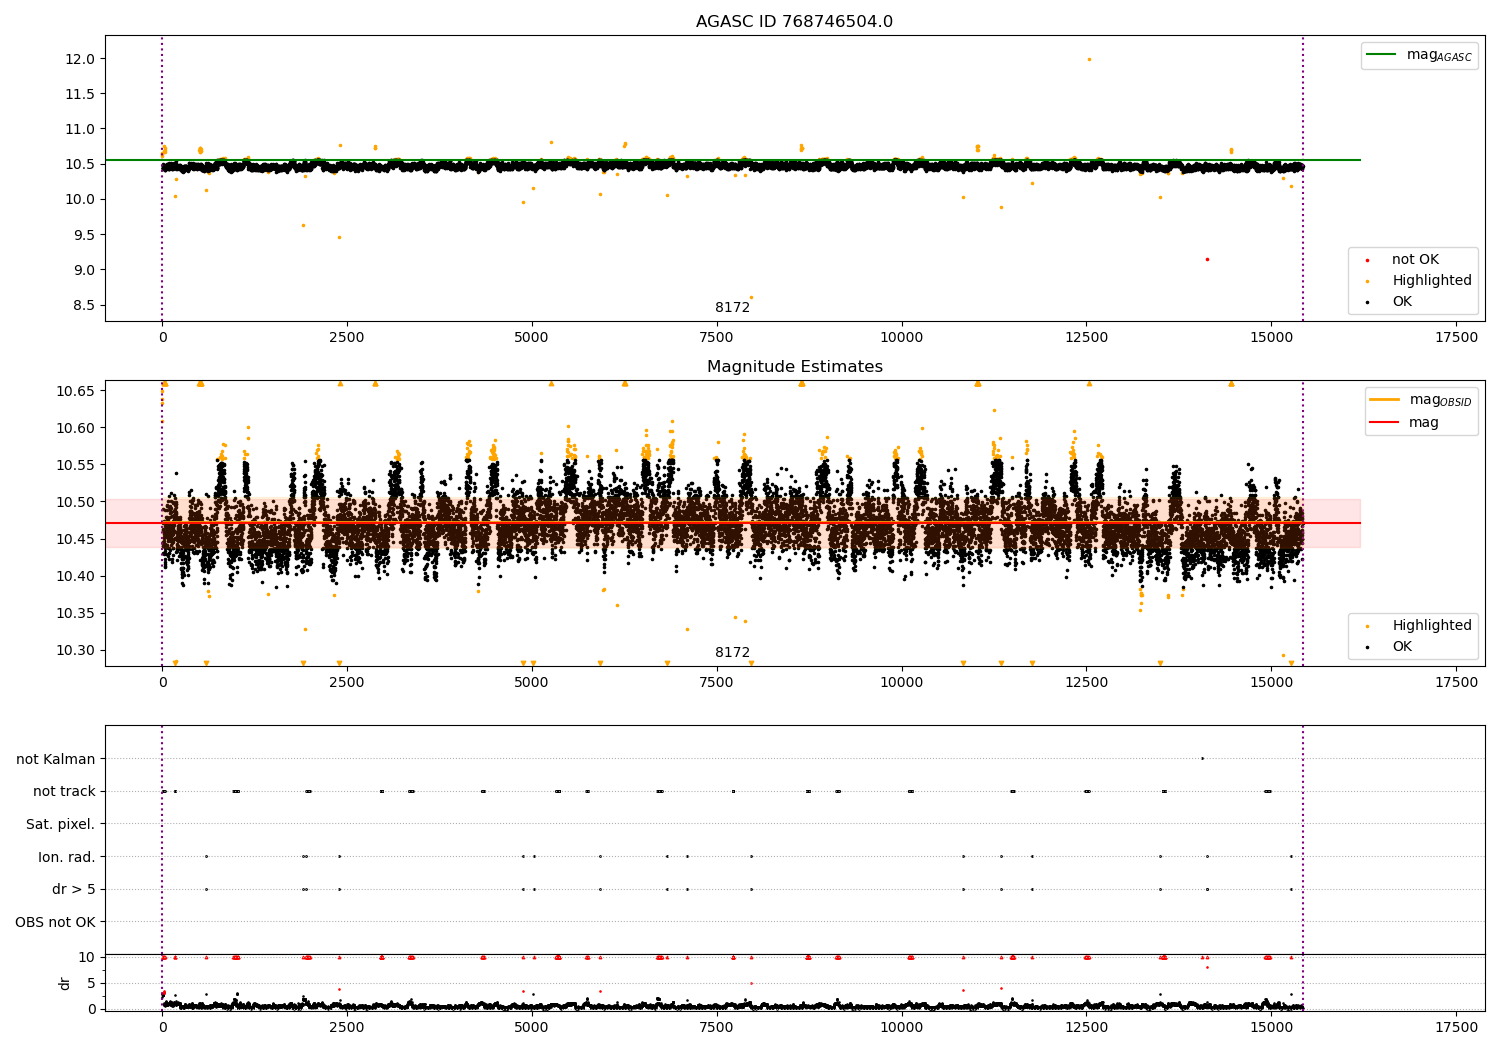
Task: Click the 'OBS not OK' row label
Action: pyautogui.click(x=55, y=922)
